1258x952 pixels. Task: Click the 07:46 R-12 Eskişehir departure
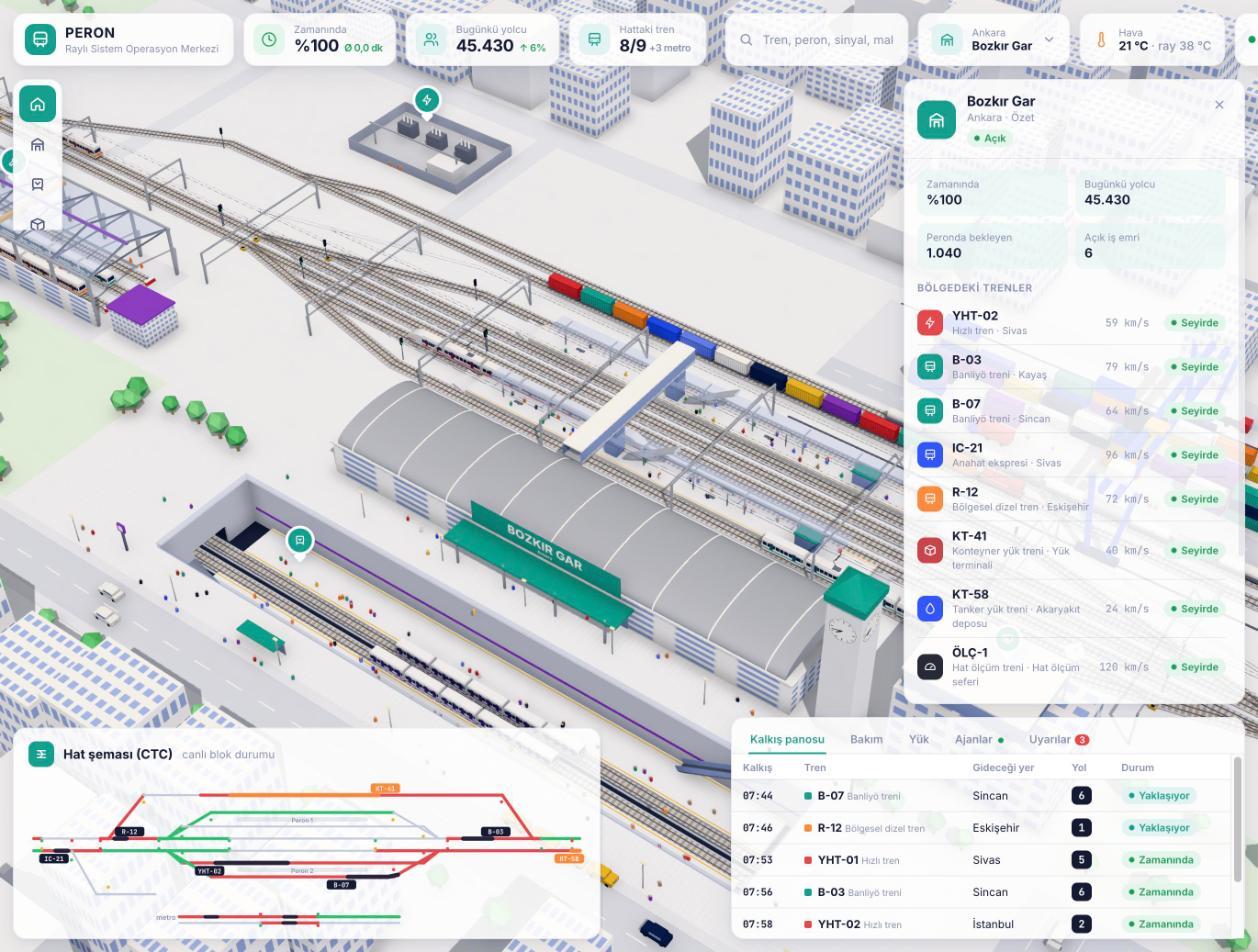tap(983, 828)
